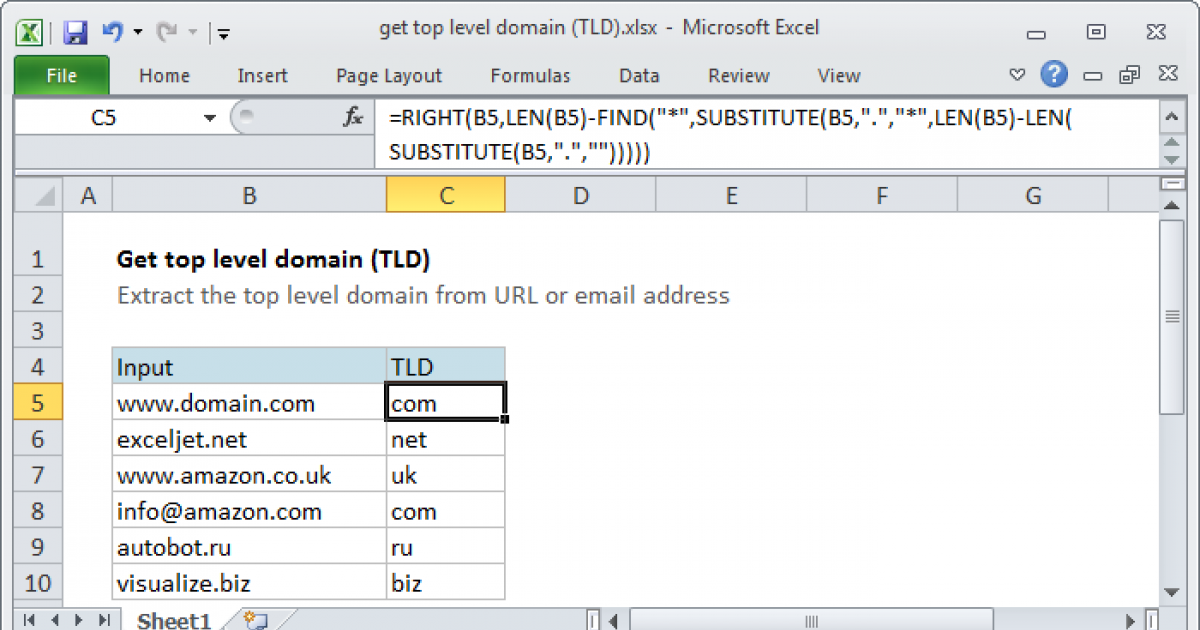Screen dimensions: 1200x630
Task: Save the workbook via Quick Access Toolbar
Action: (x=74, y=28)
